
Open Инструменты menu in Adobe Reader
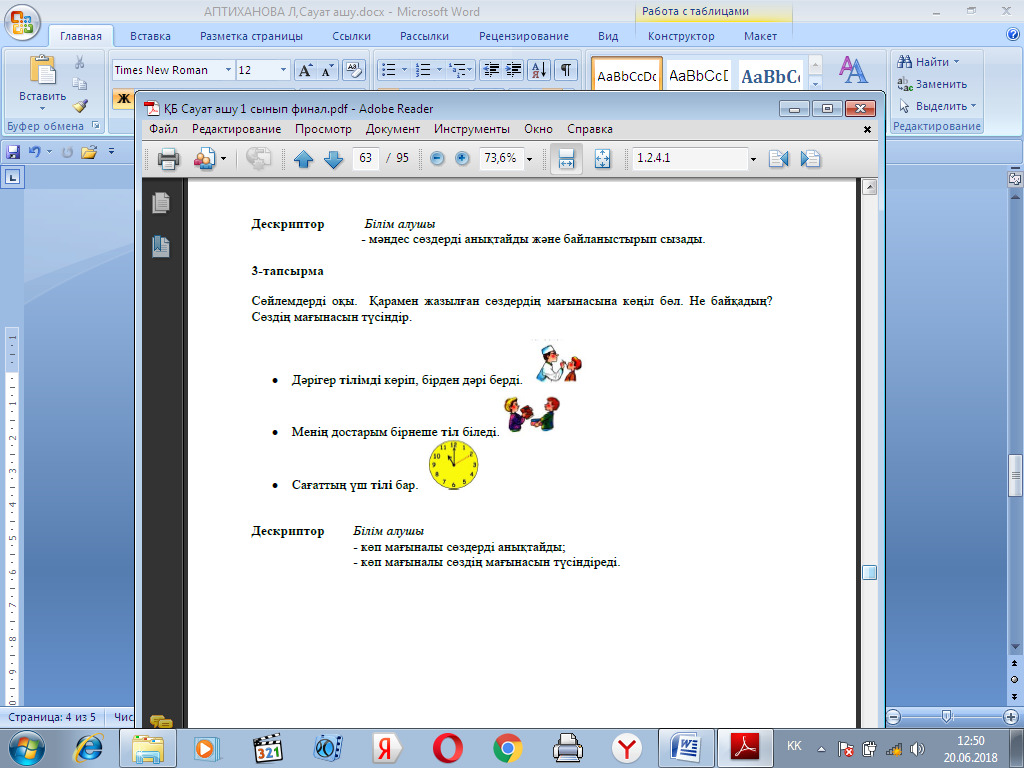472,129
